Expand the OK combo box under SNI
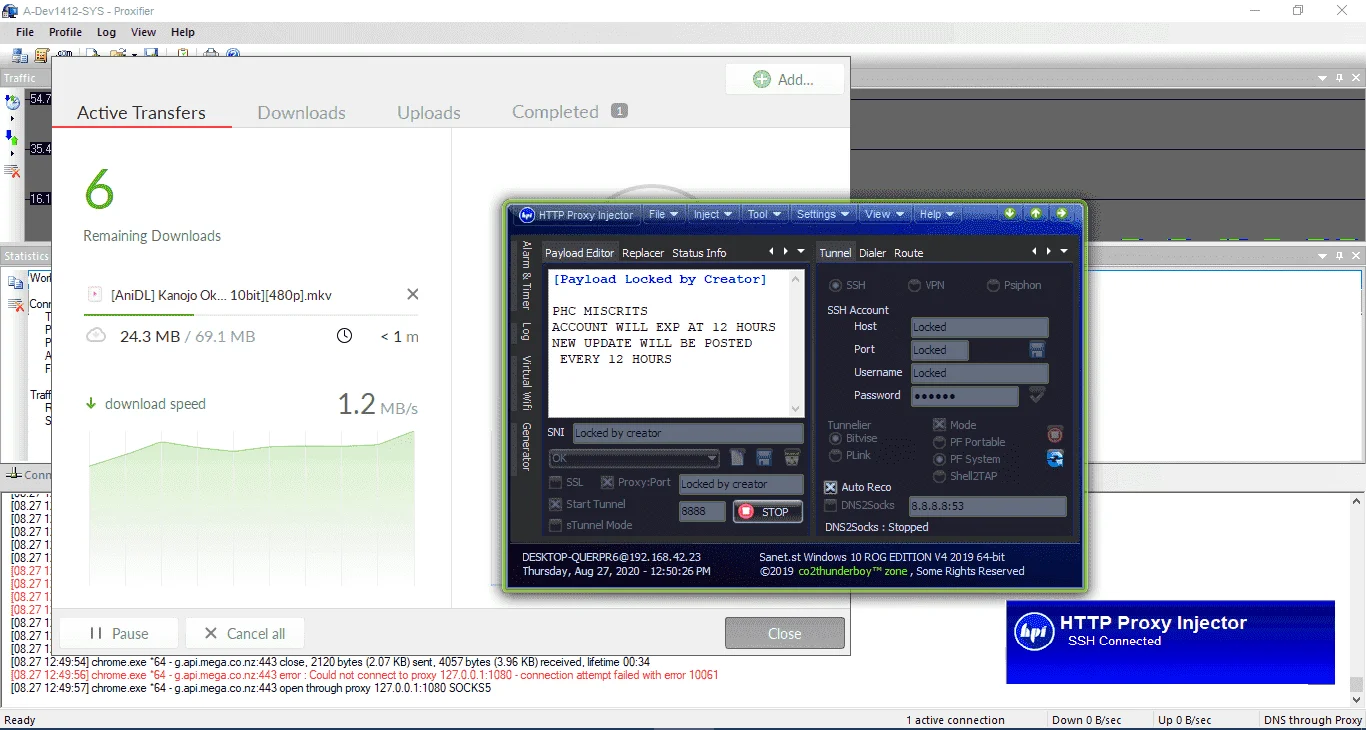1366x730 pixels. [x=712, y=458]
